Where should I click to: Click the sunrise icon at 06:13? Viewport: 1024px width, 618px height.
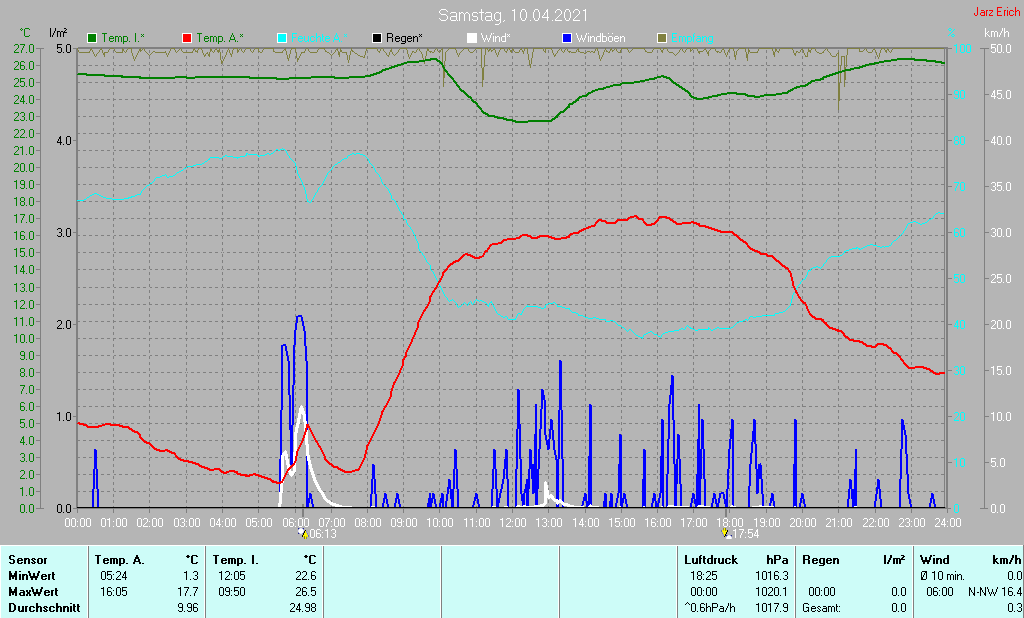(x=303, y=533)
